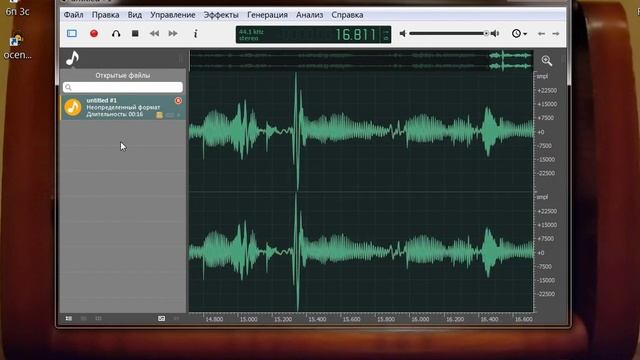The height and width of the screenshot is (360, 640).
Task: Click the Rewind button
Action: pyautogui.click(x=154, y=33)
